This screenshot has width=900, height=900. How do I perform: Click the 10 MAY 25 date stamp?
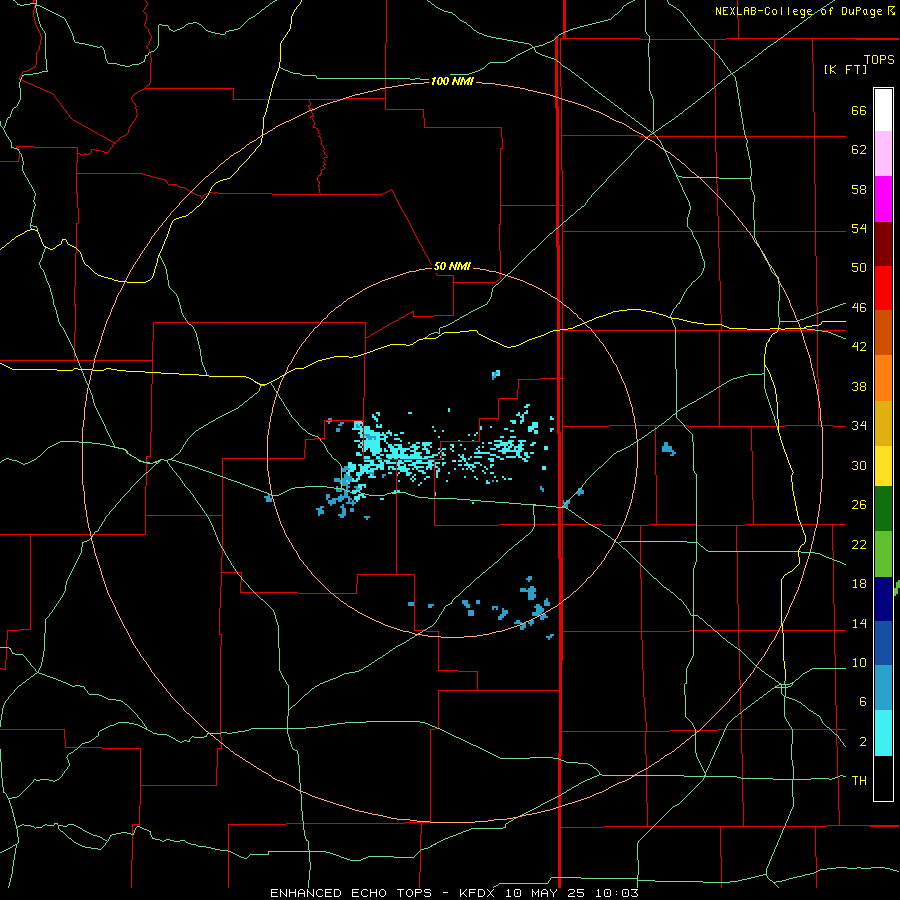[x=544, y=893]
